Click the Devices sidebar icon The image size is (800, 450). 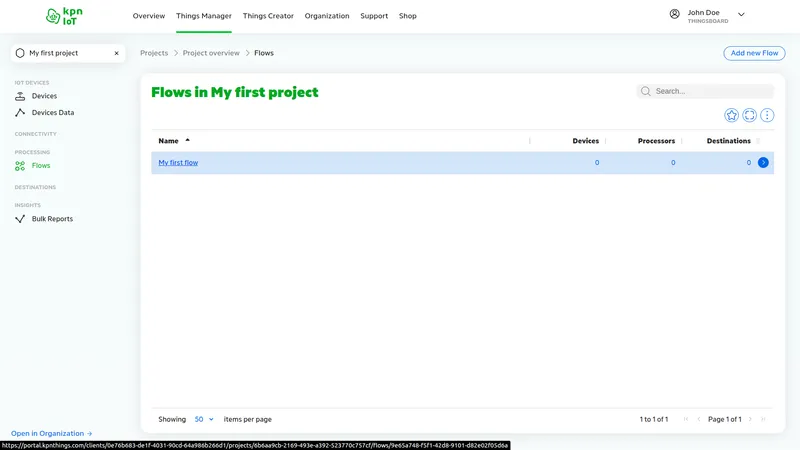(20, 96)
